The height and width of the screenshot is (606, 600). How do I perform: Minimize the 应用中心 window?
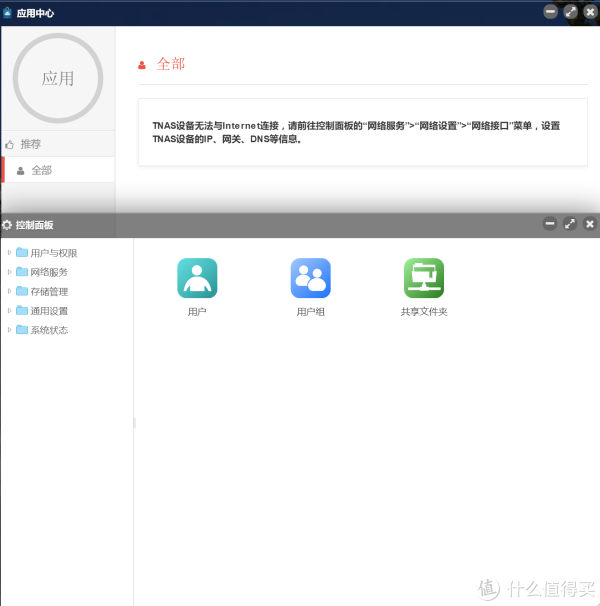551,12
